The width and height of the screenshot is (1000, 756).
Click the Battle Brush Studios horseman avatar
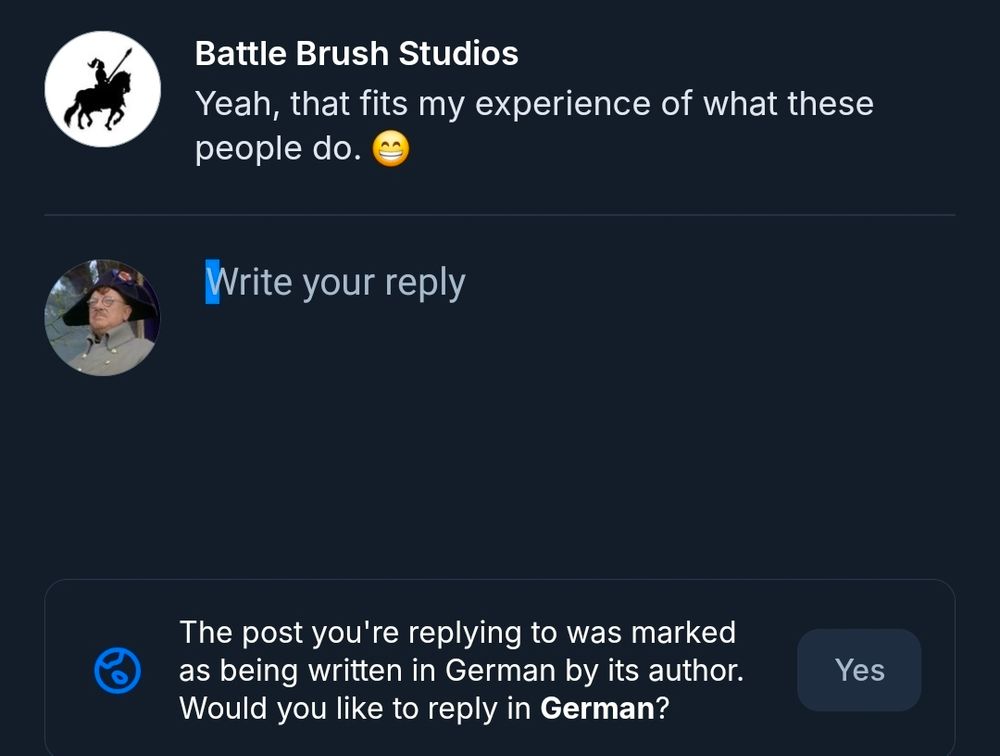pos(102,89)
